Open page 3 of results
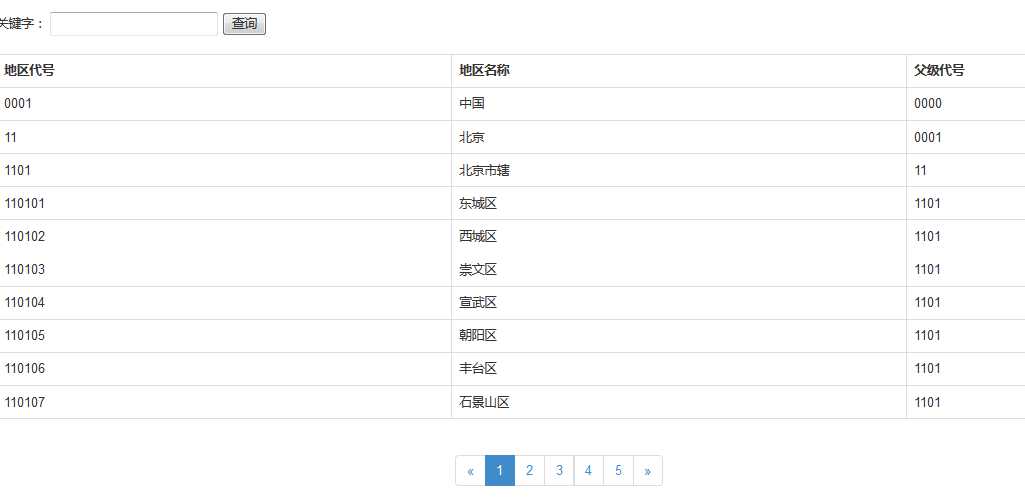The image size is (1025, 502). (559, 471)
